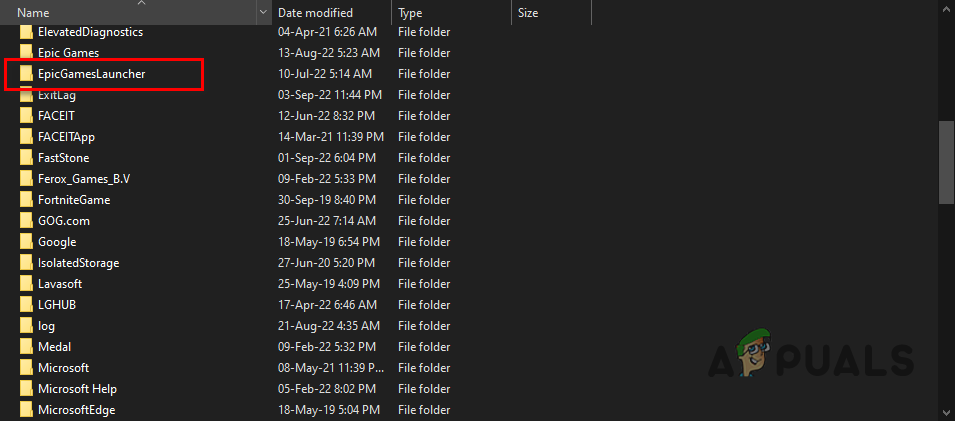Click the Medal folder icon
Screen dimensions: 955x421
26,347
